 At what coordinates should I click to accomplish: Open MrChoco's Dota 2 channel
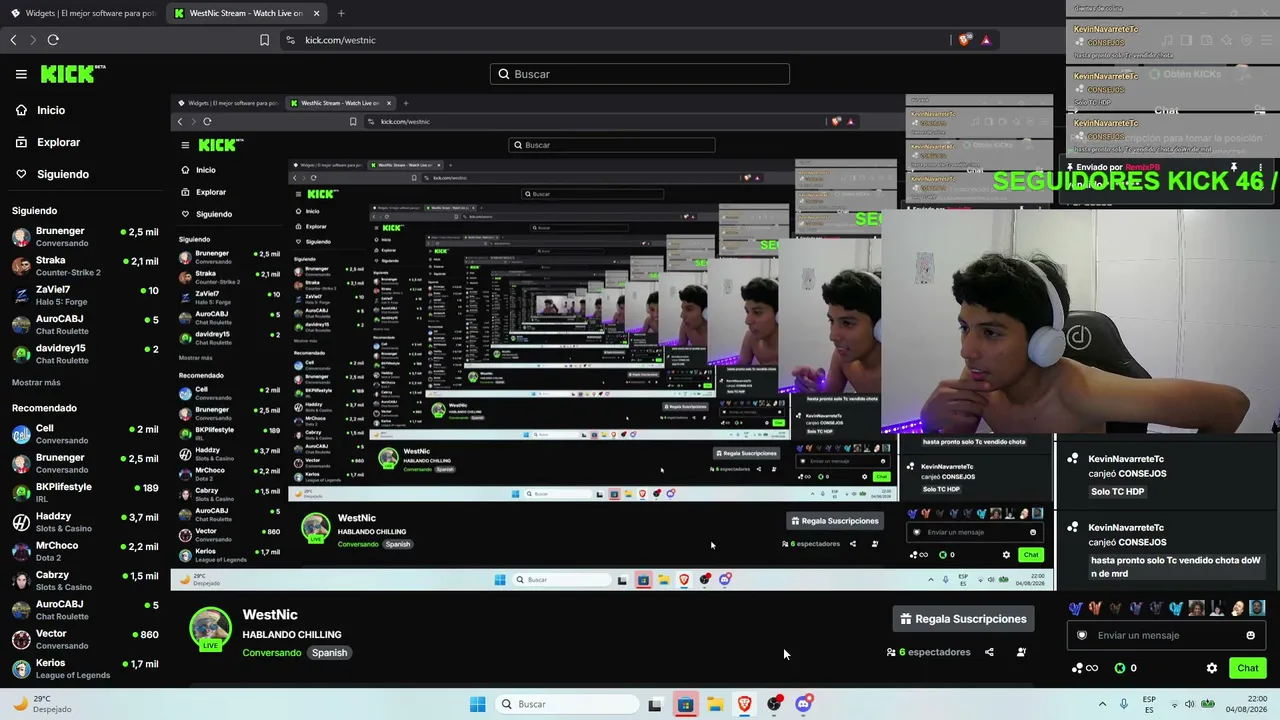tap(85, 551)
